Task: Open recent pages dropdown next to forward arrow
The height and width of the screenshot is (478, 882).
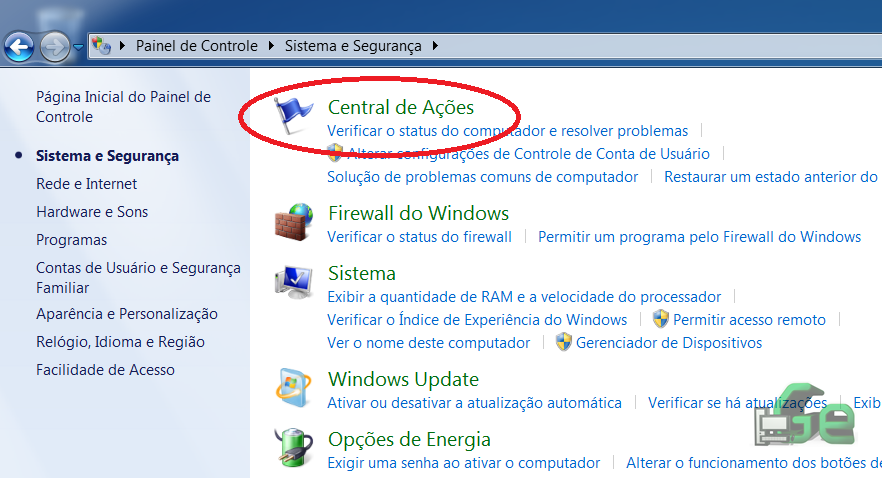Action: point(78,47)
